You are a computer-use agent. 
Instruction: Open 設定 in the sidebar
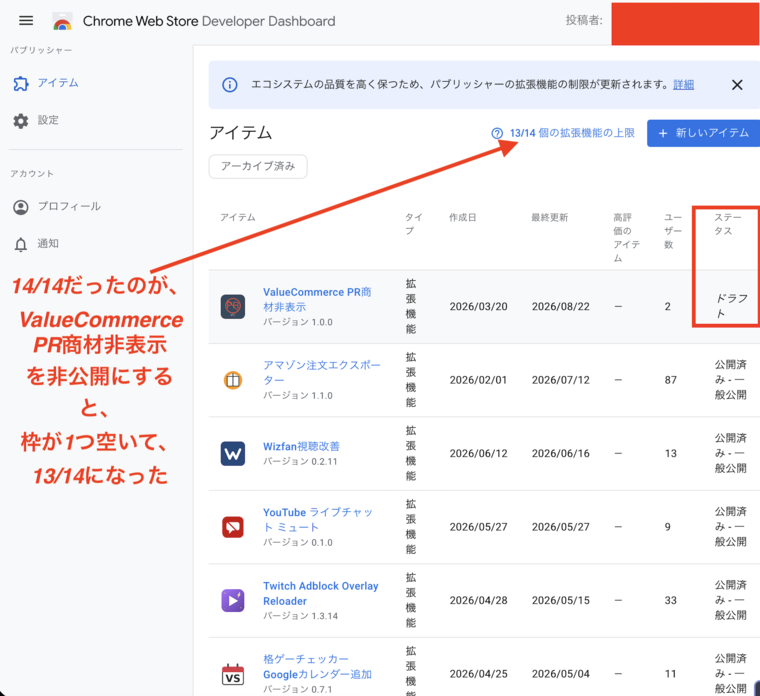(48, 120)
